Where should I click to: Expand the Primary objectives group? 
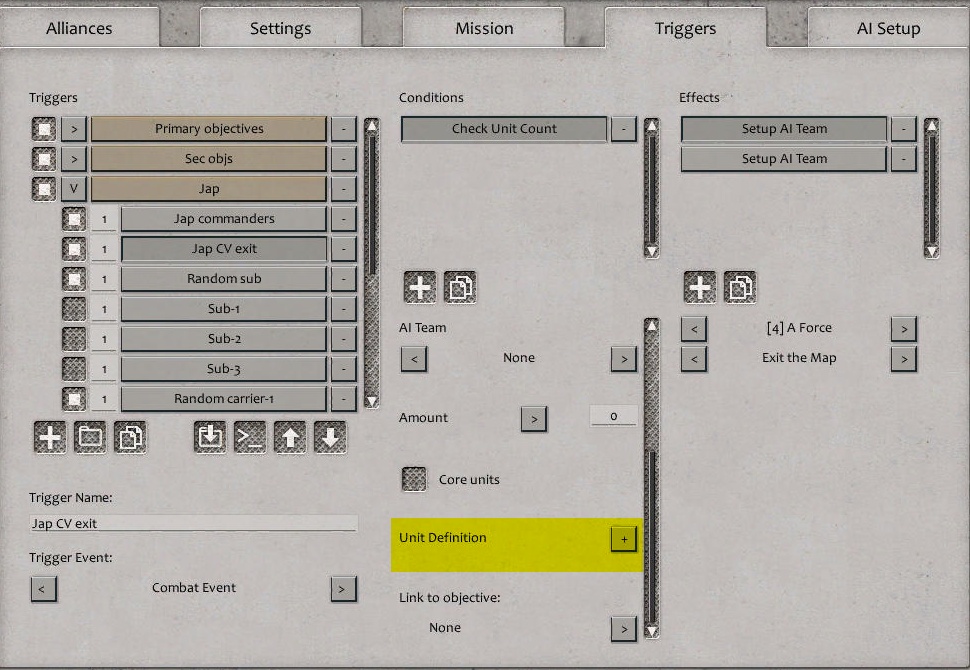pyautogui.click(x=74, y=129)
